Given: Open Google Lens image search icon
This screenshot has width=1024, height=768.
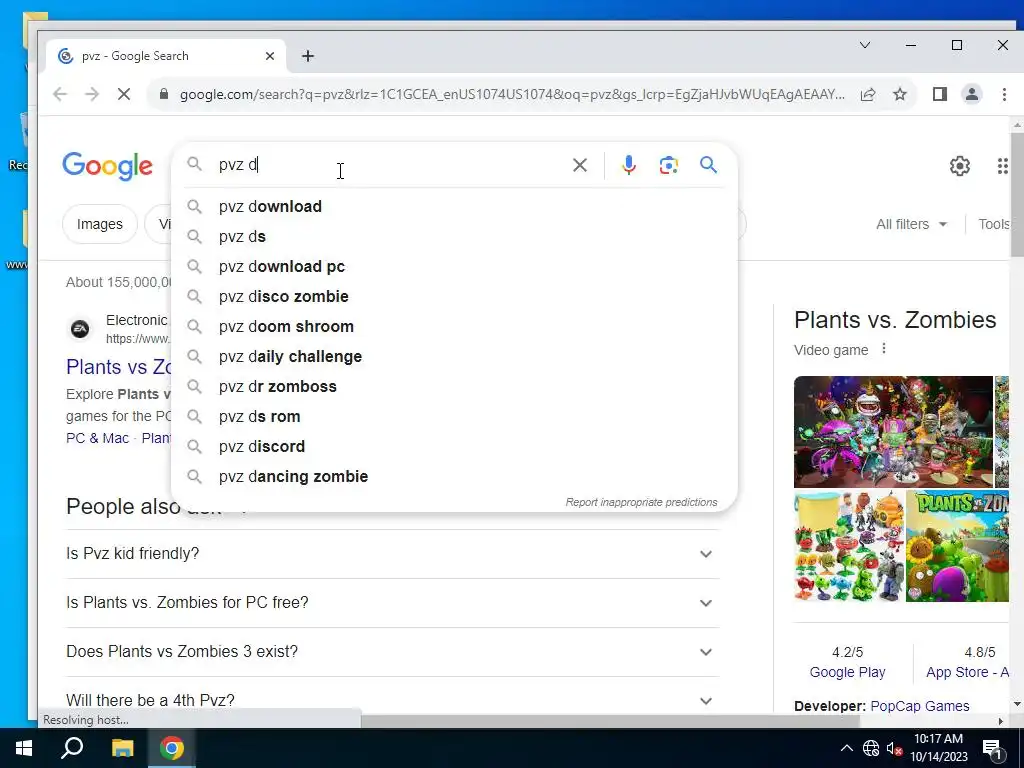Looking at the screenshot, I should click(x=669, y=165).
